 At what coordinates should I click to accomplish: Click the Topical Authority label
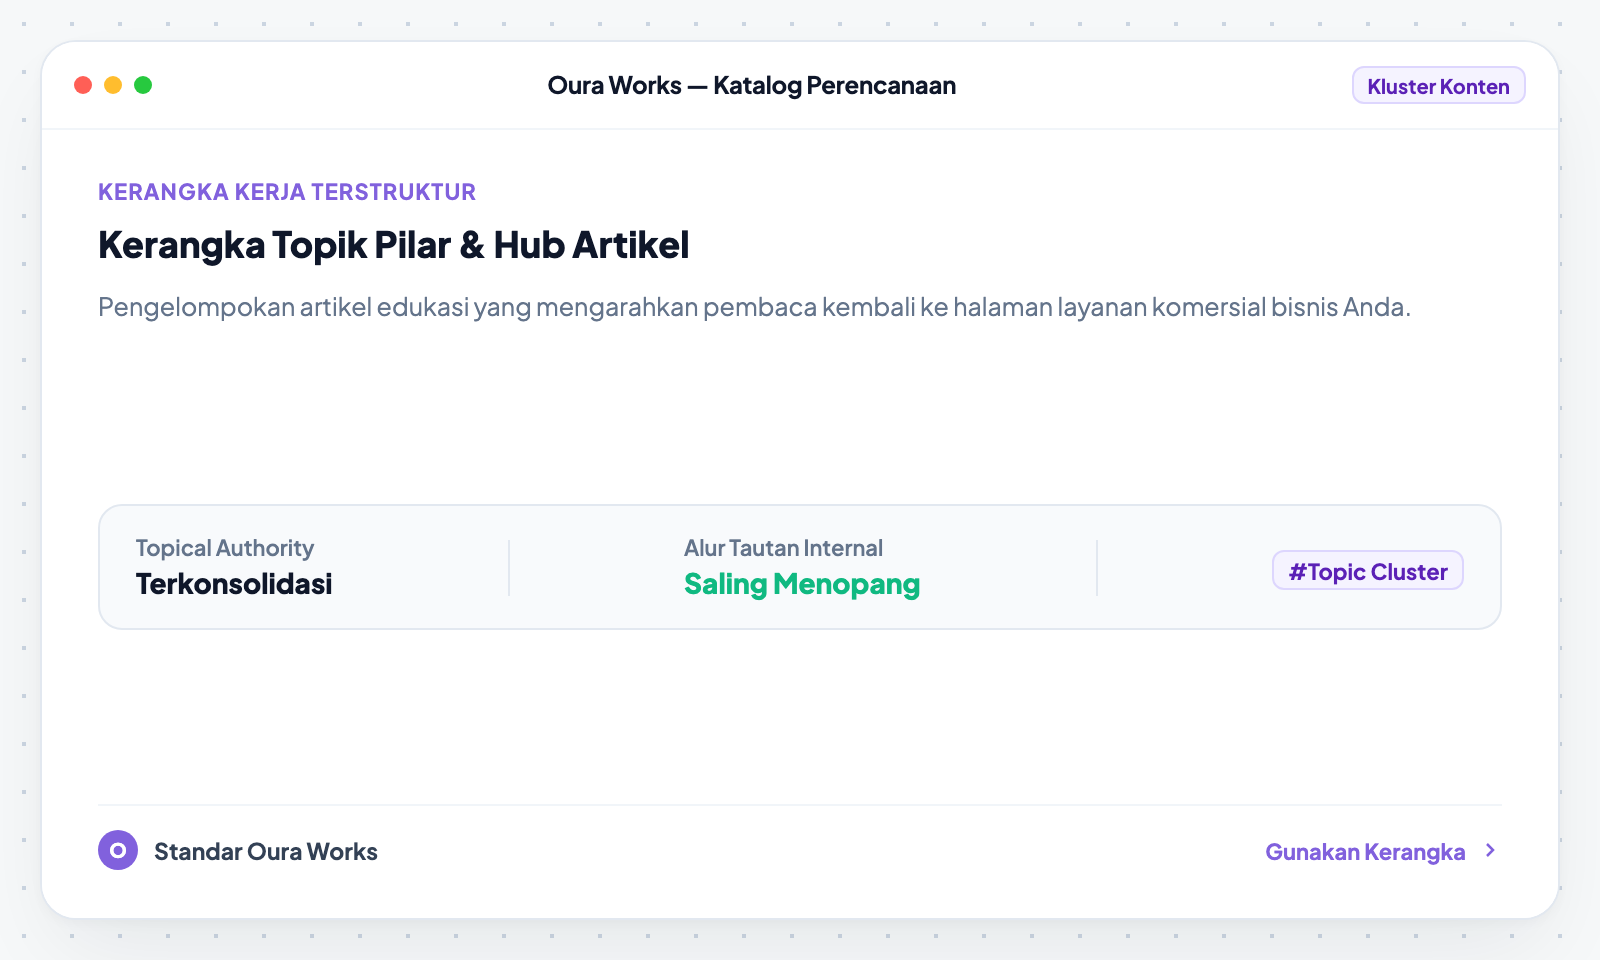pyautogui.click(x=225, y=548)
